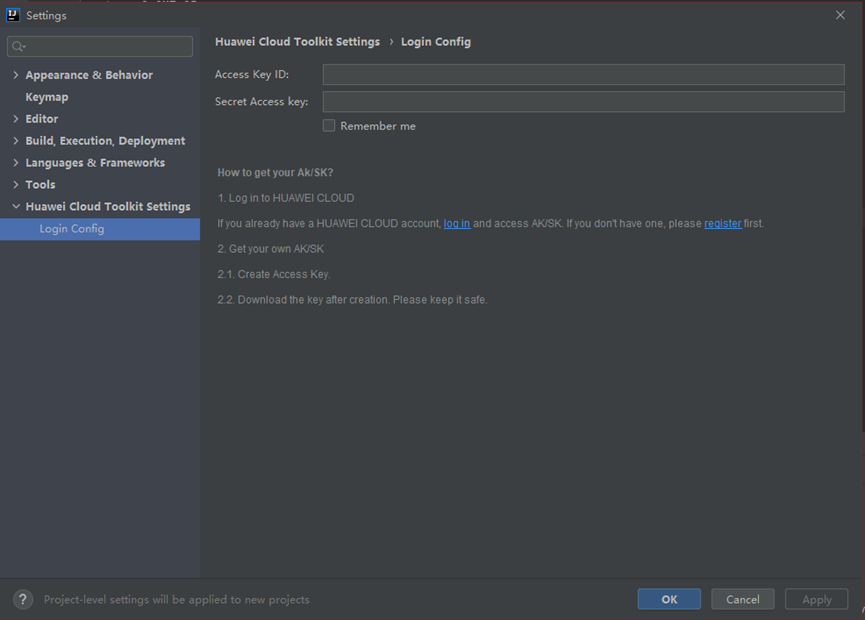Viewport: 865px width, 620px height.
Task: Follow the register hyperlink
Action: click(722, 224)
